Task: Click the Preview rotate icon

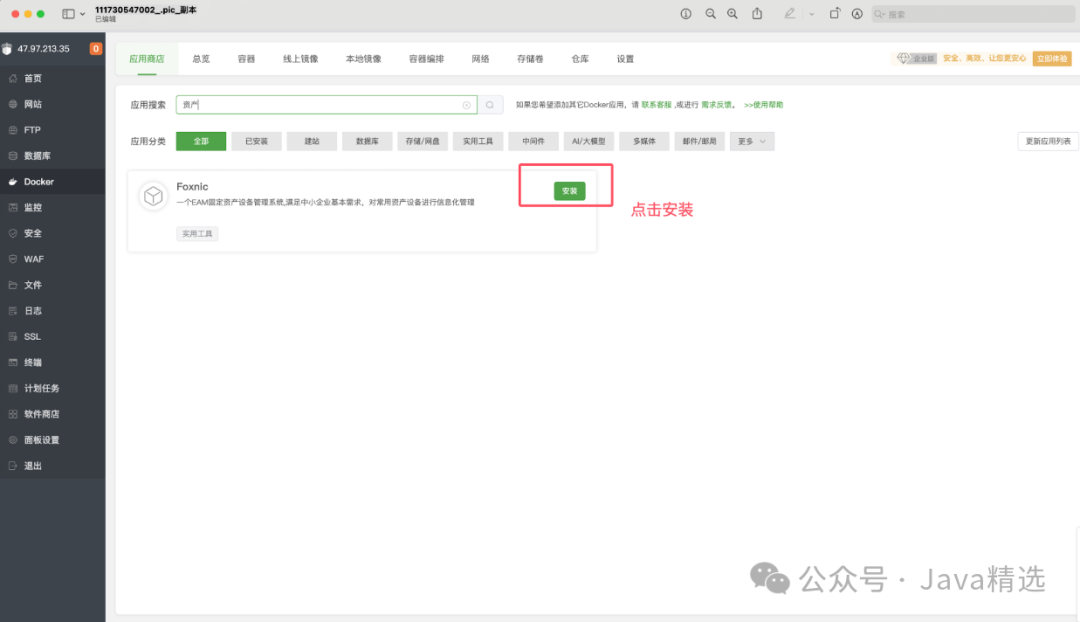Action: click(x=834, y=13)
